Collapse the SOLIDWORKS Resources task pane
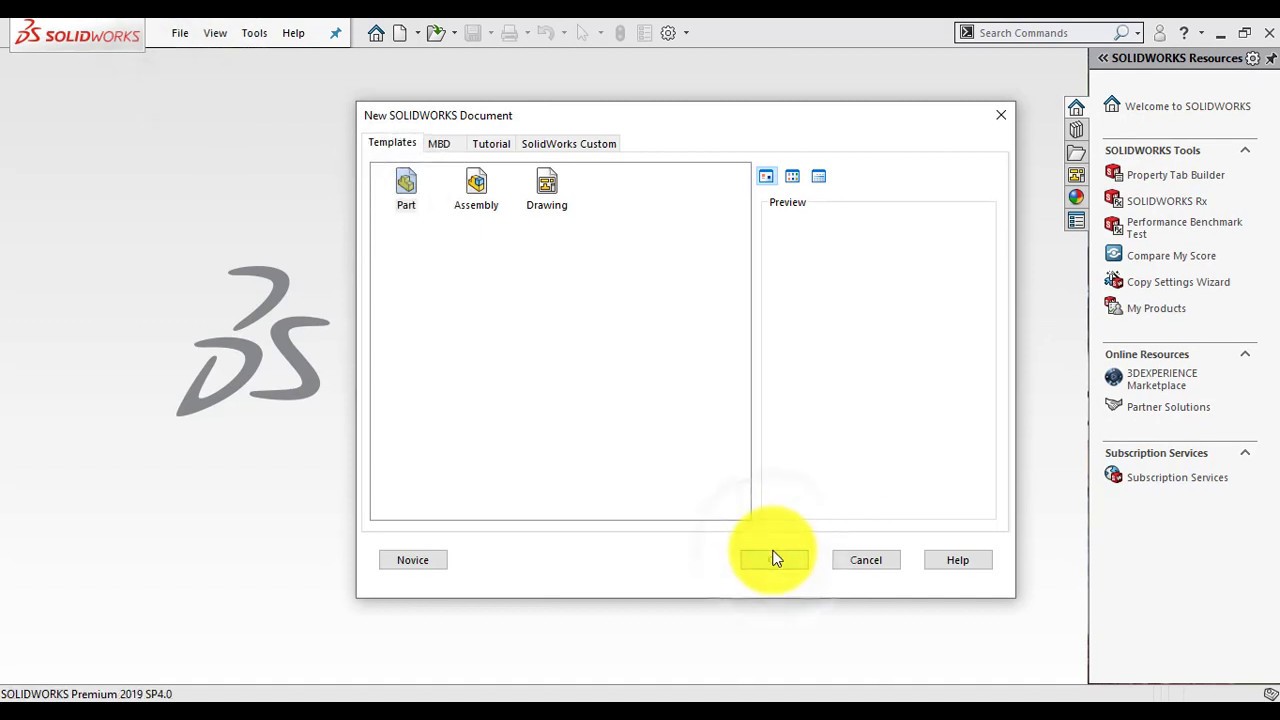 pyautogui.click(x=1103, y=58)
